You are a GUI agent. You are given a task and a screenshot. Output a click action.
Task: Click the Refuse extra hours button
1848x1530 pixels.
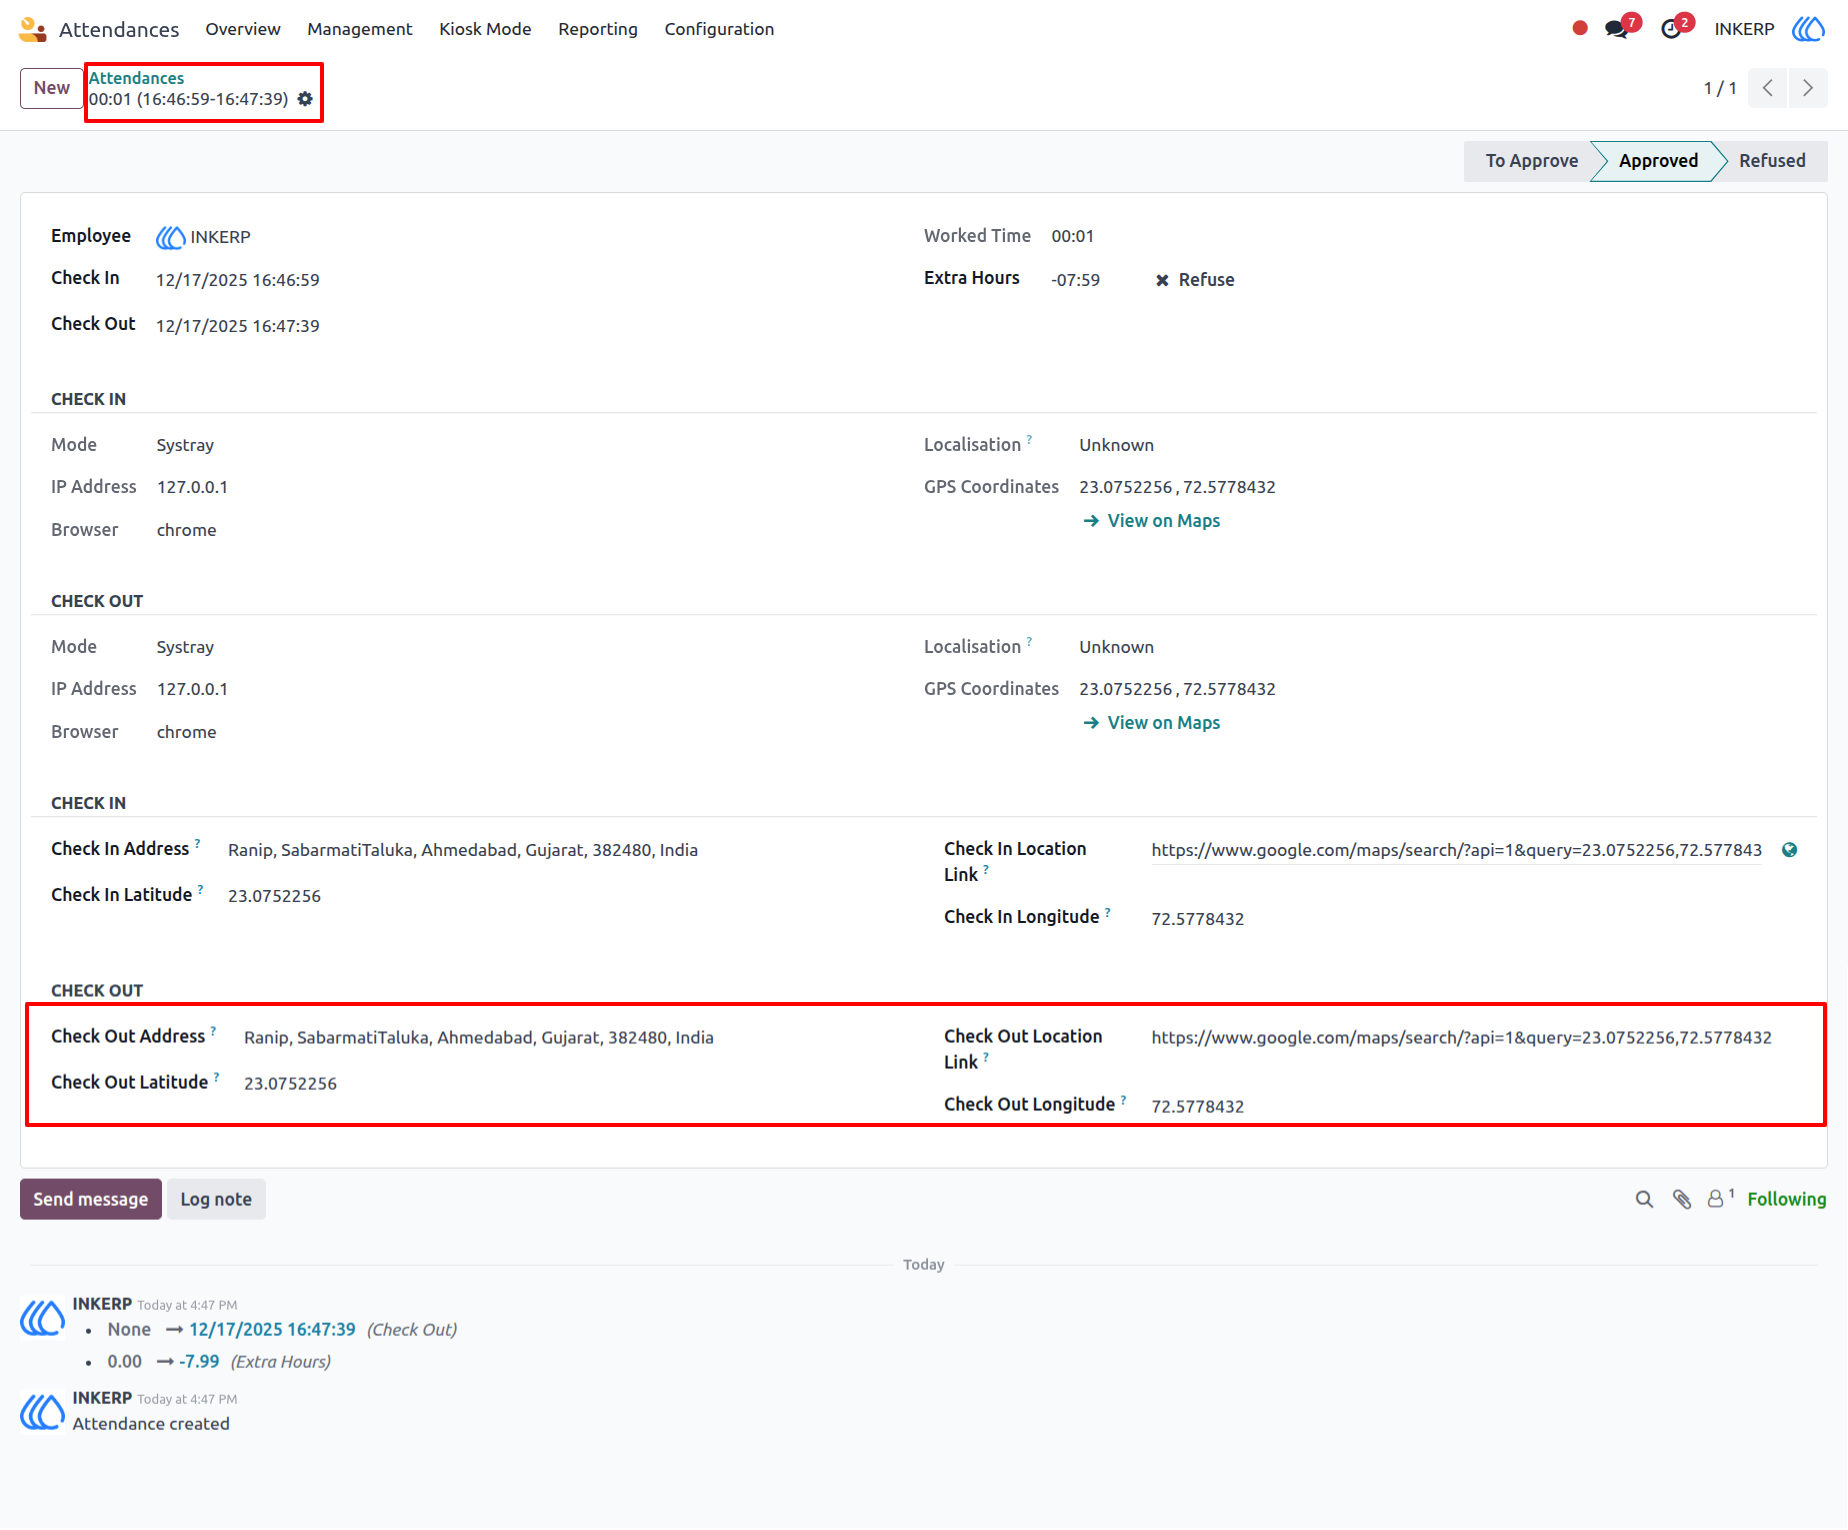click(1195, 280)
